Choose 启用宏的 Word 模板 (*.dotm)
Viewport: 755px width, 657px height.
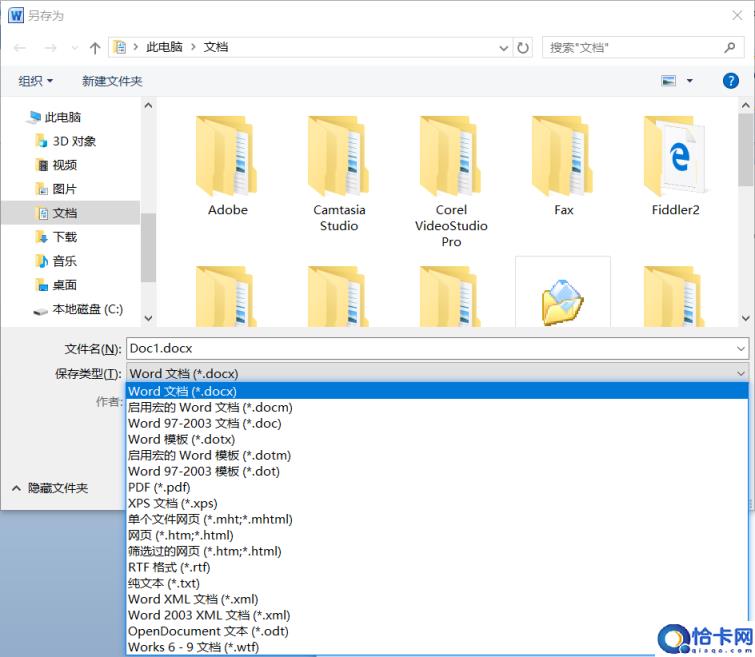[437, 455]
